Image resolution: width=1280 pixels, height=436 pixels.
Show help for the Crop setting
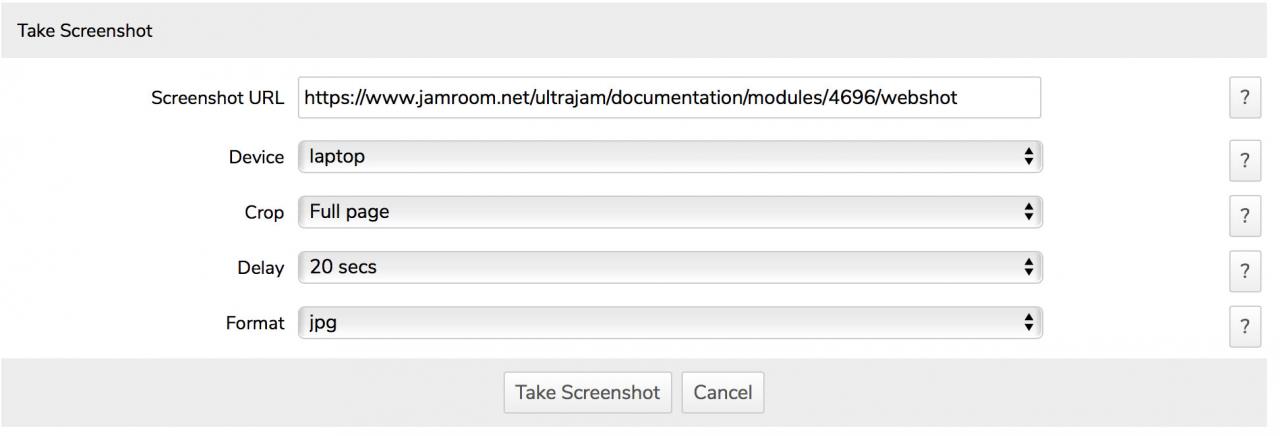(x=1244, y=215)
